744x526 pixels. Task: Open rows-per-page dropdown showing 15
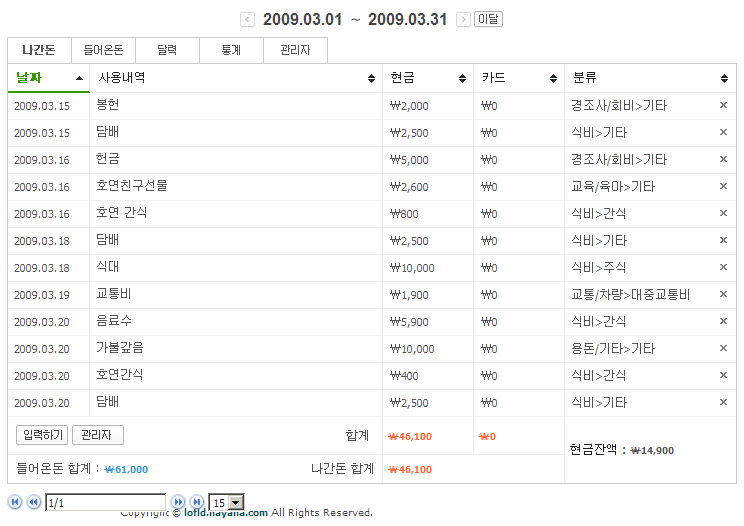tap(226, 502)
